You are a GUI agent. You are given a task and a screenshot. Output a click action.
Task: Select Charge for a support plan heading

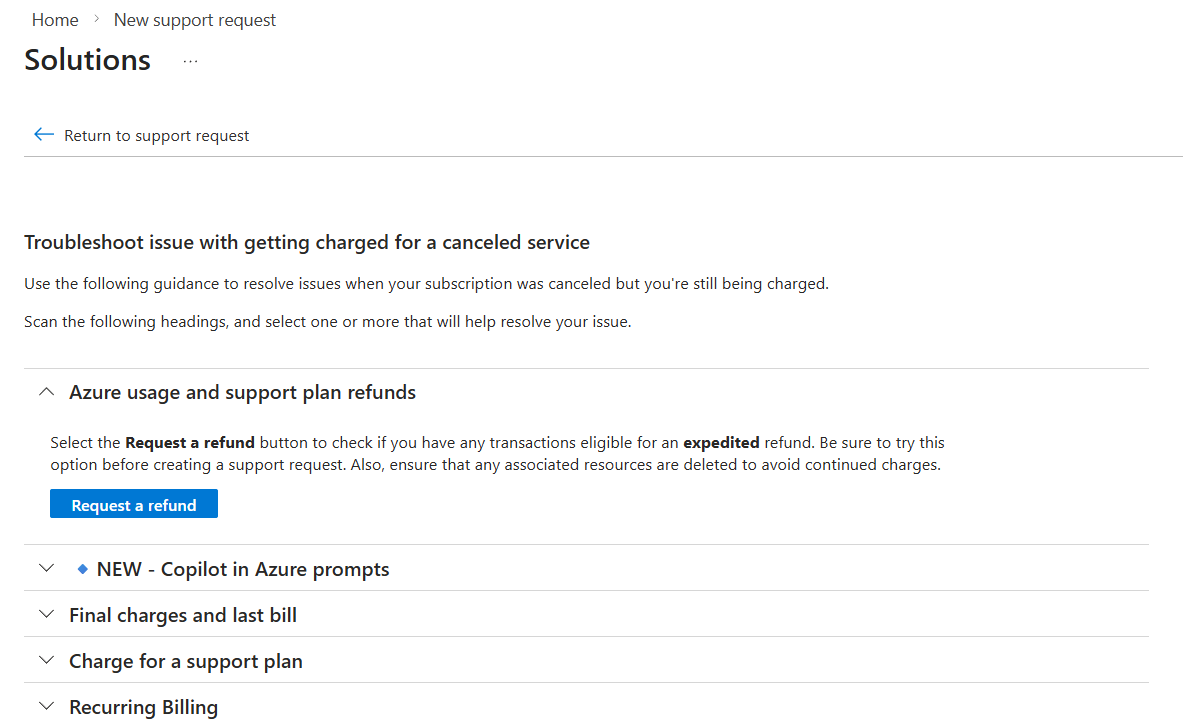(x=186, y=662)
